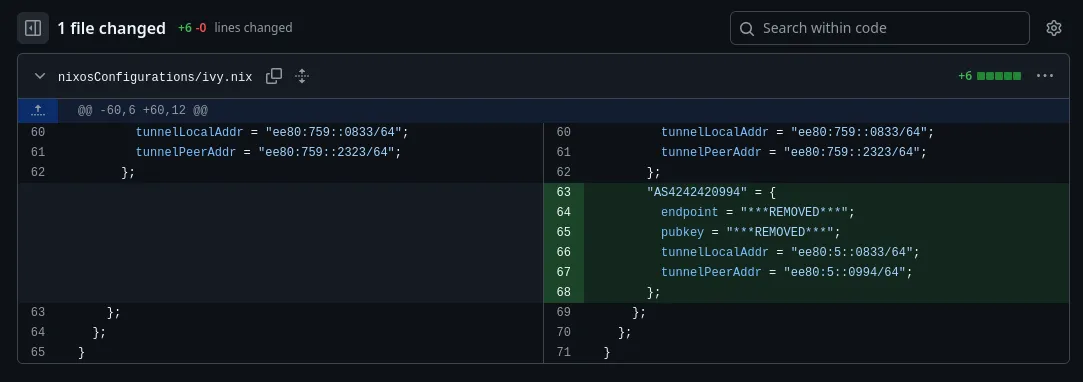Select added line number 67
Screen dimensions: 1083x382
[x=564, y=272]
